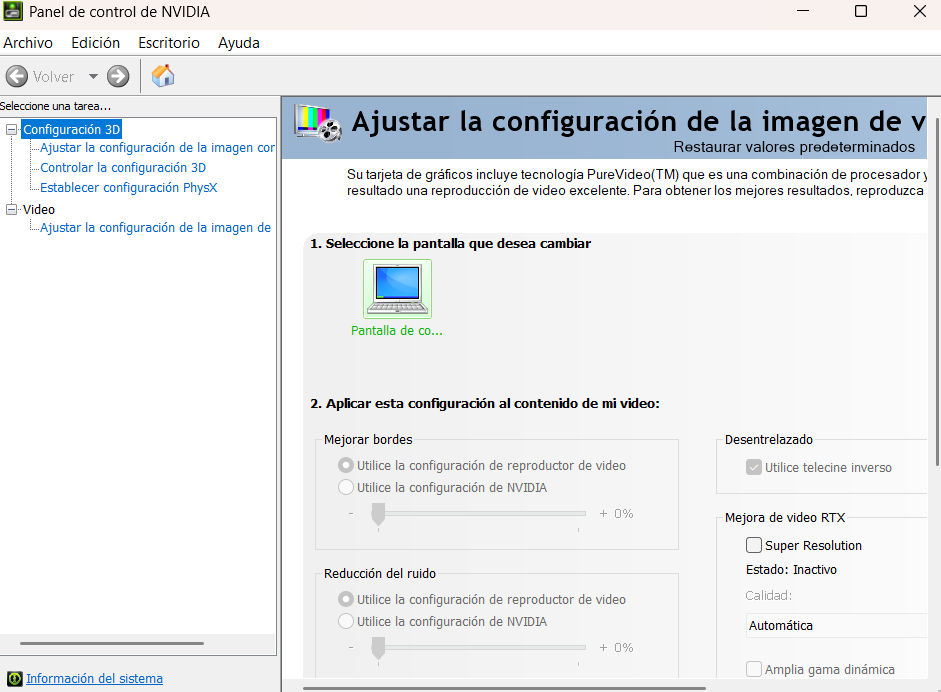Click '1. Seleccione la pantalla que desea cambiar' heading
This screenshot has width=941, height=692.
coord(450,244)
